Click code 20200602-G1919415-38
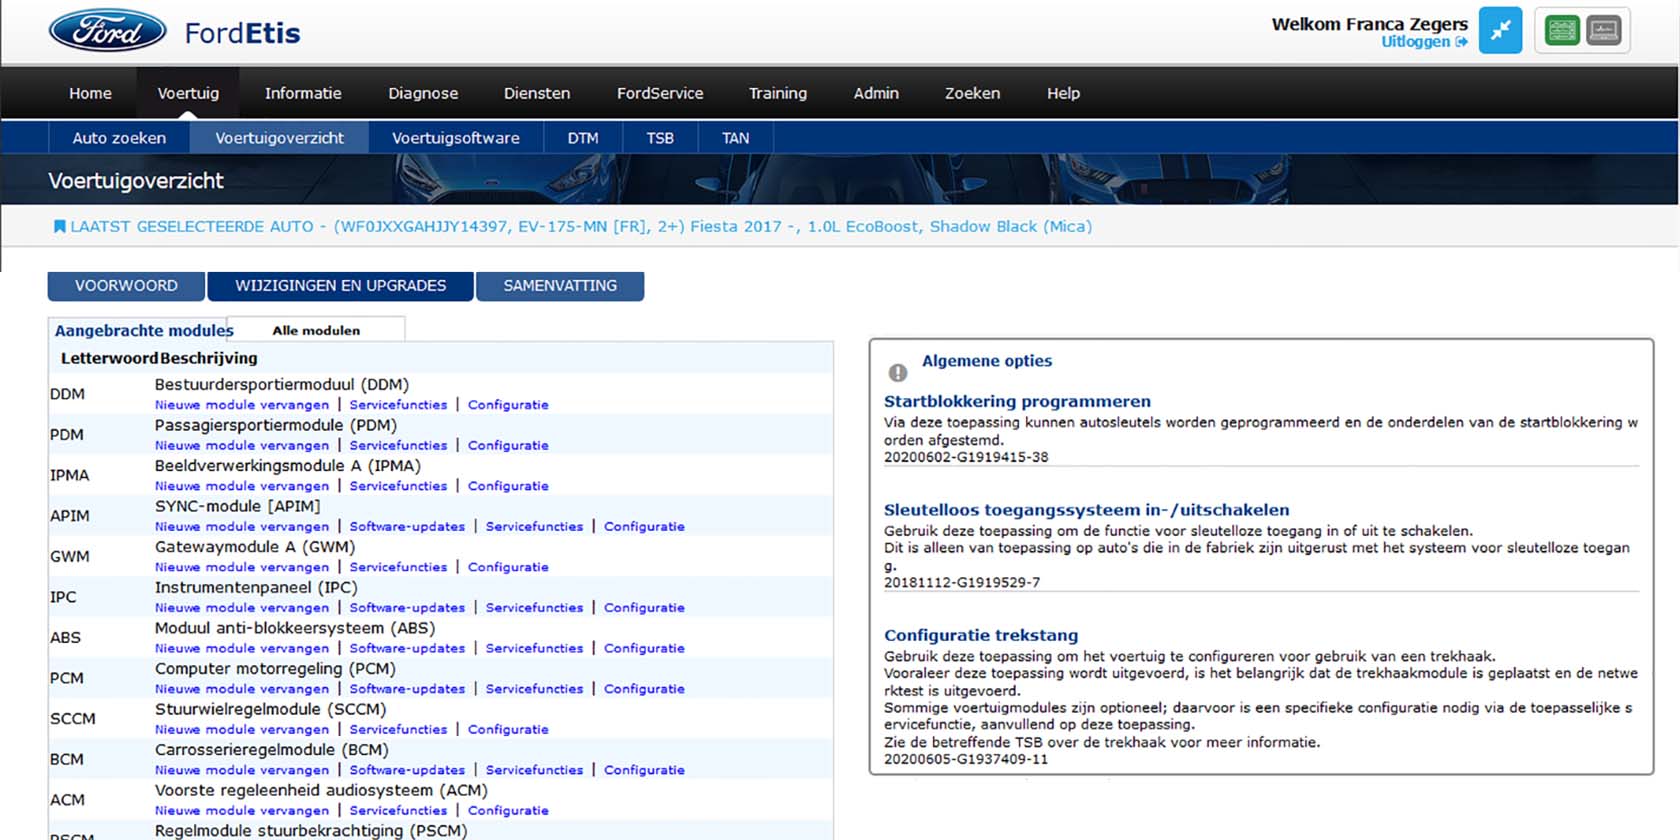1680x840 pixels. tap(966, 457)
